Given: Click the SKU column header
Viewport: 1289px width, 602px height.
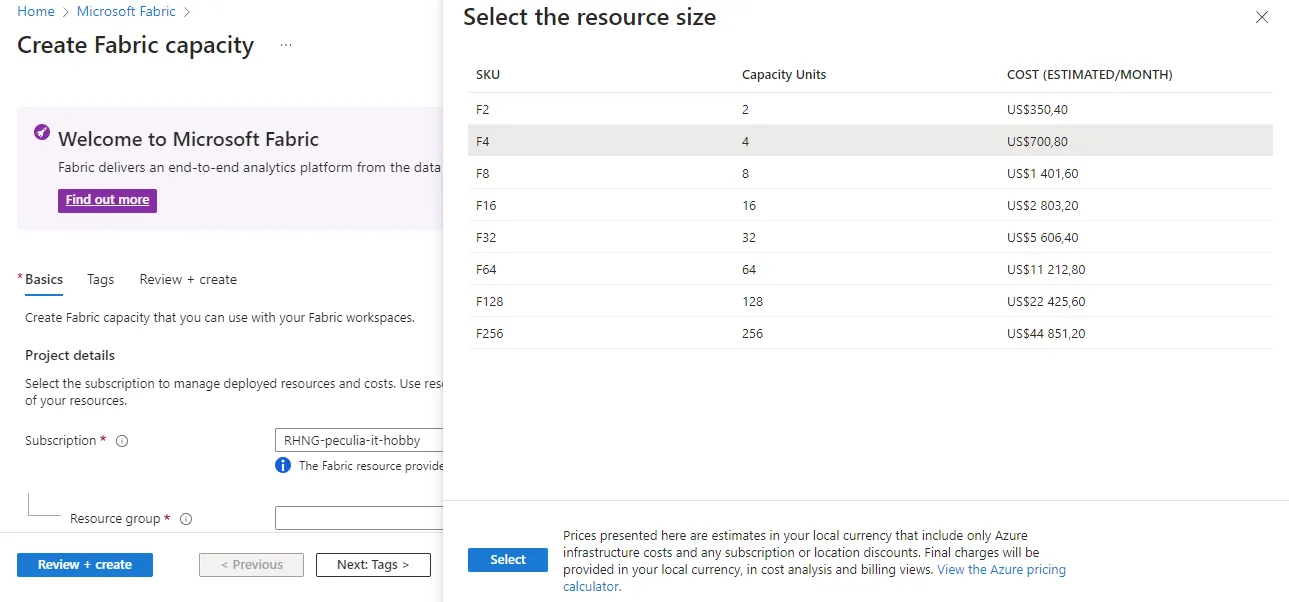Looking at the screenshot, I should pyautogui.click(x=488, y=75).
